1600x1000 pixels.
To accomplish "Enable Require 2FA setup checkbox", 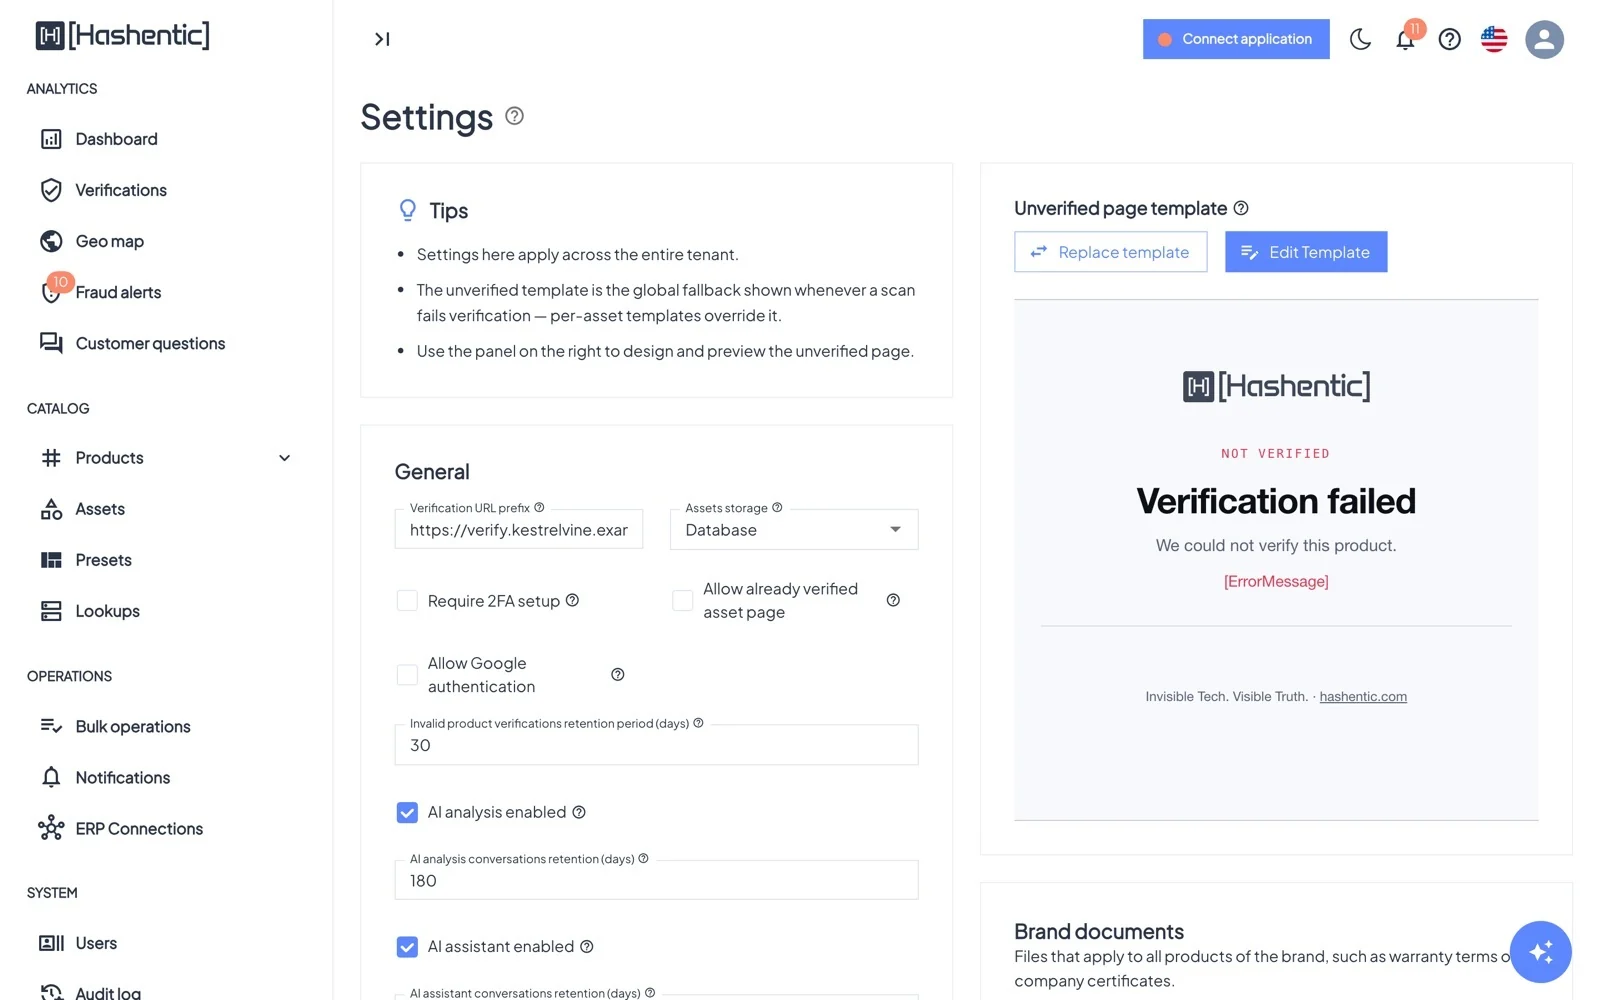I will pos(407,600).
